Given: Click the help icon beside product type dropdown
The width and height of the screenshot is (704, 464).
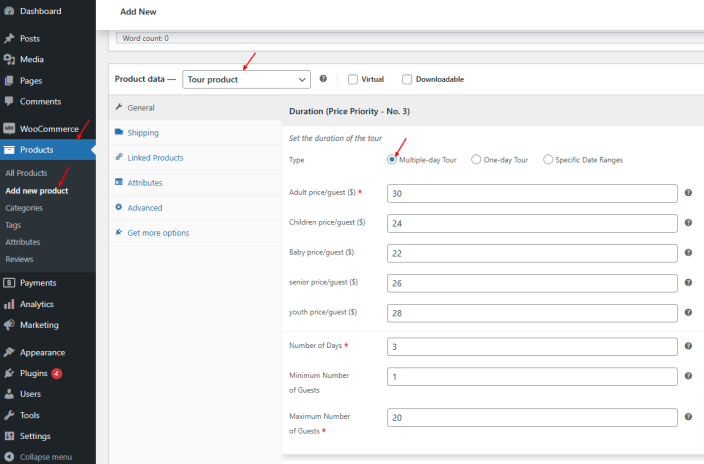Looking at the screenshot, I should pos(323,79).
